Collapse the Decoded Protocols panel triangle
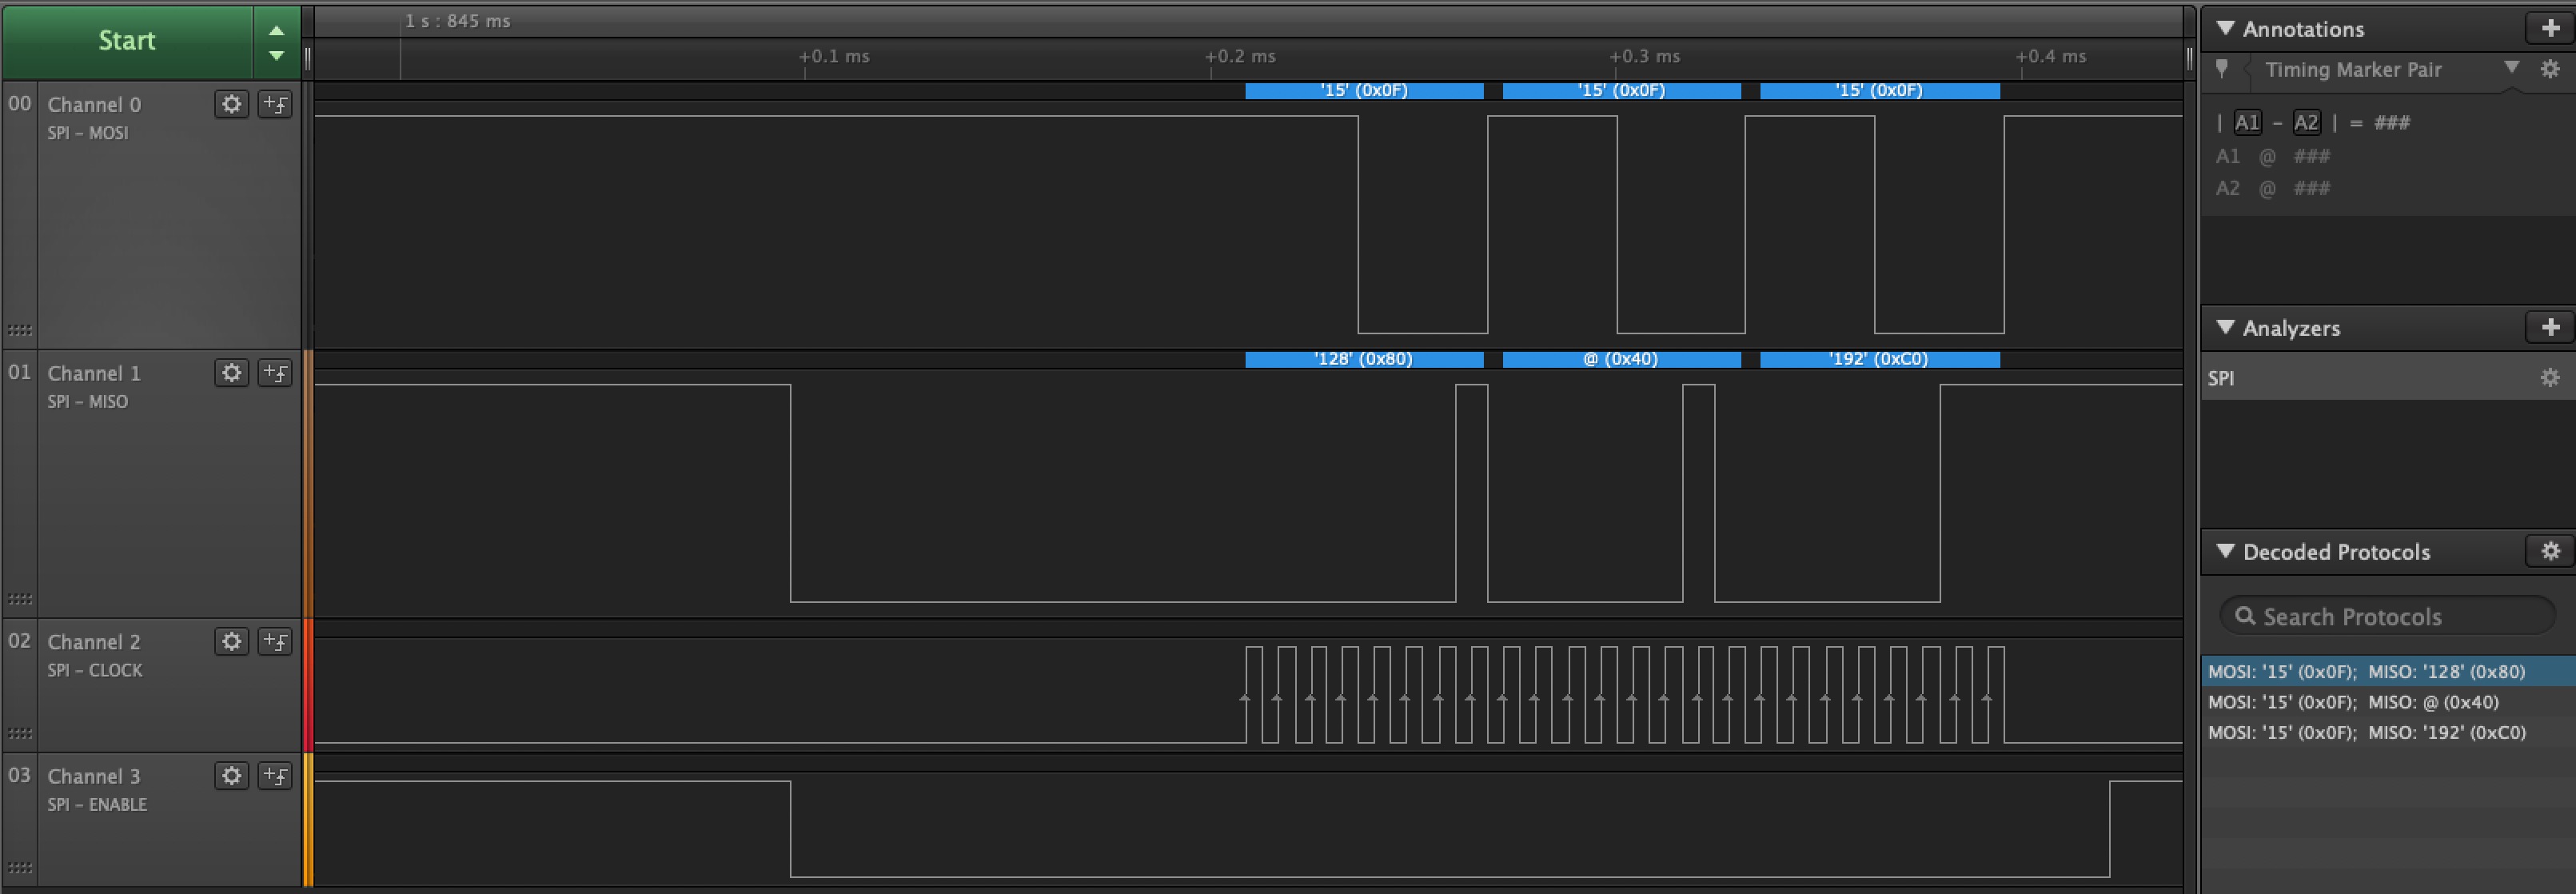The height and width of the screenshot is (894, 2576). (x=2225, y=551)
